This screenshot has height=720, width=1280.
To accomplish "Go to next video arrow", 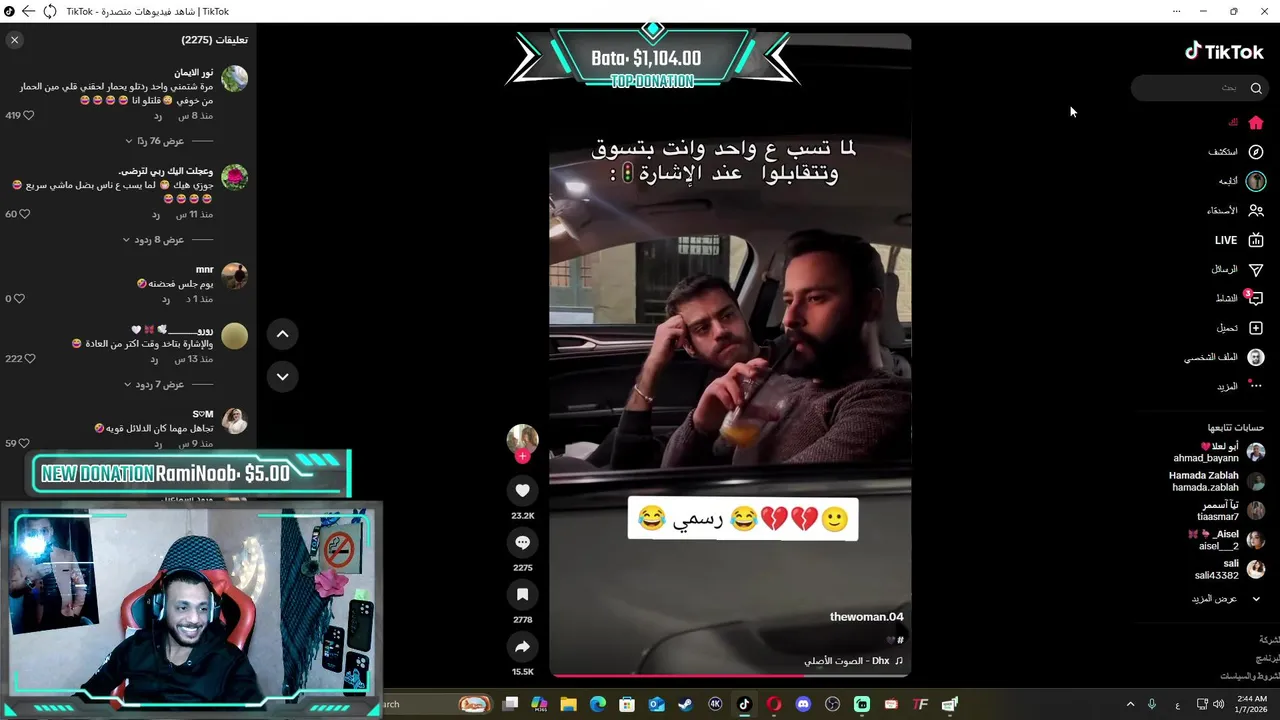I will [282, 377].
